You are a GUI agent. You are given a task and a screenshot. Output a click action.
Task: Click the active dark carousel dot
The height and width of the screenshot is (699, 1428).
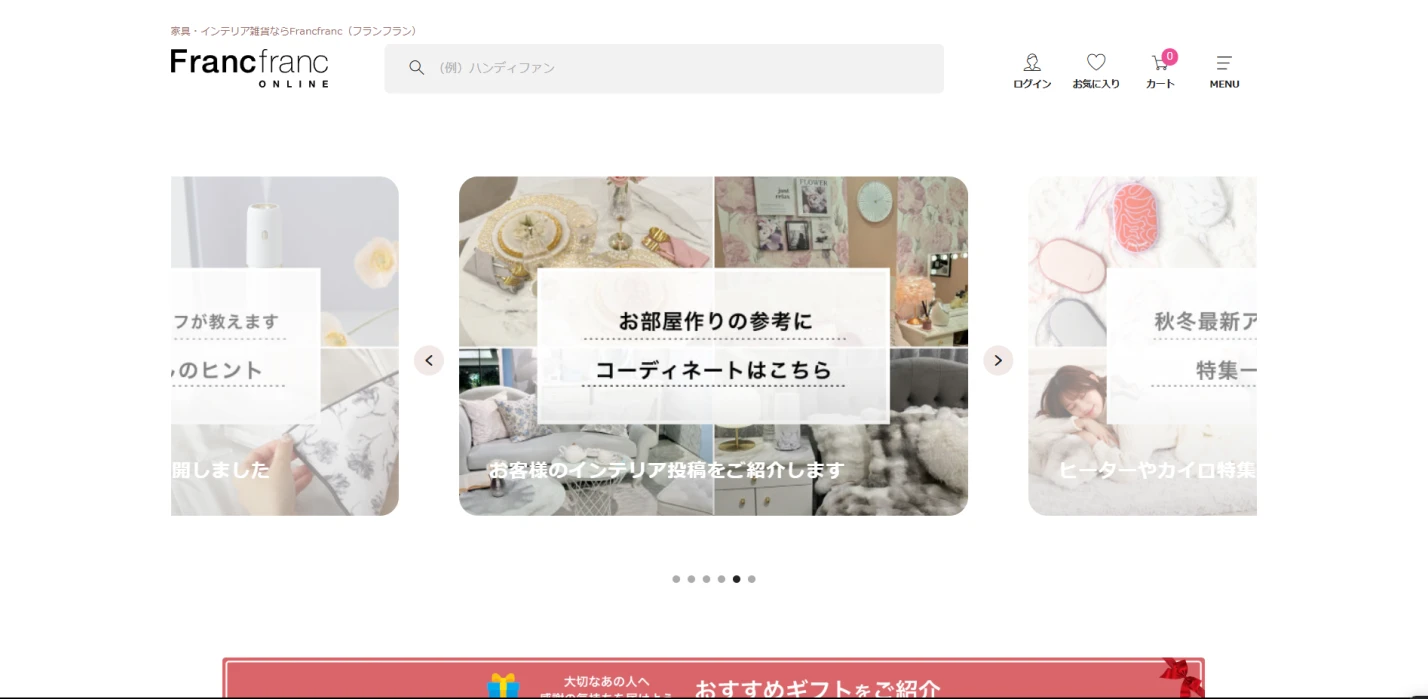(x=736, y=579)
